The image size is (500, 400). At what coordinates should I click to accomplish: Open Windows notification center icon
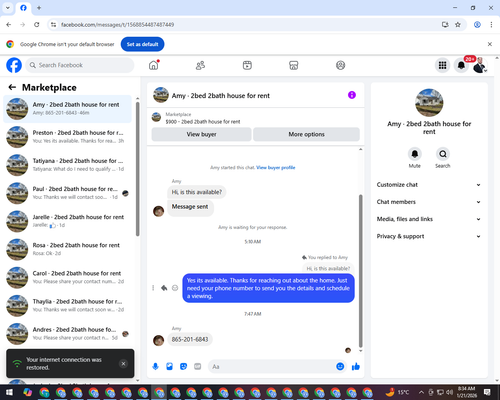point(487,392)
